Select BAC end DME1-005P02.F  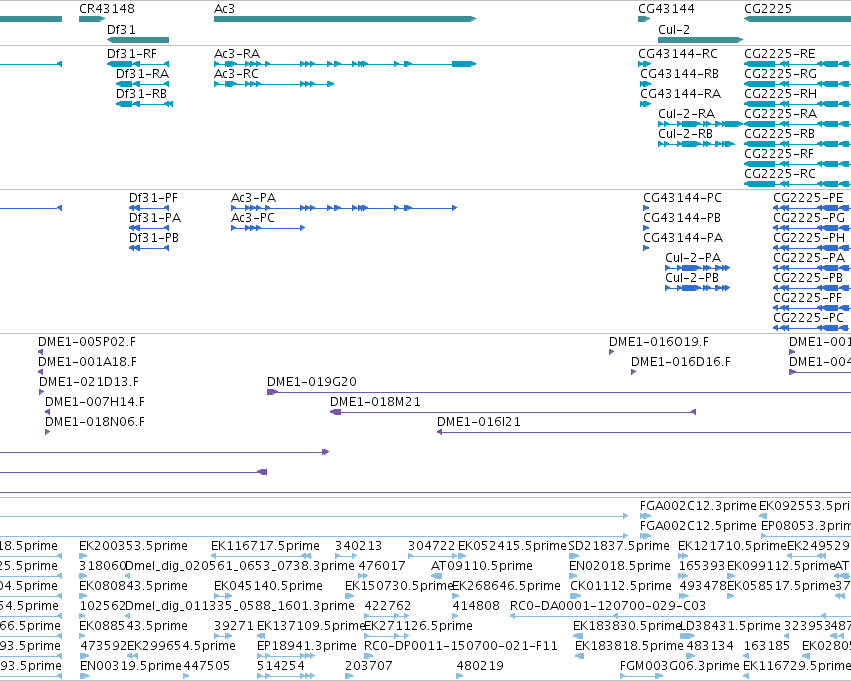(x=87, y=342)
